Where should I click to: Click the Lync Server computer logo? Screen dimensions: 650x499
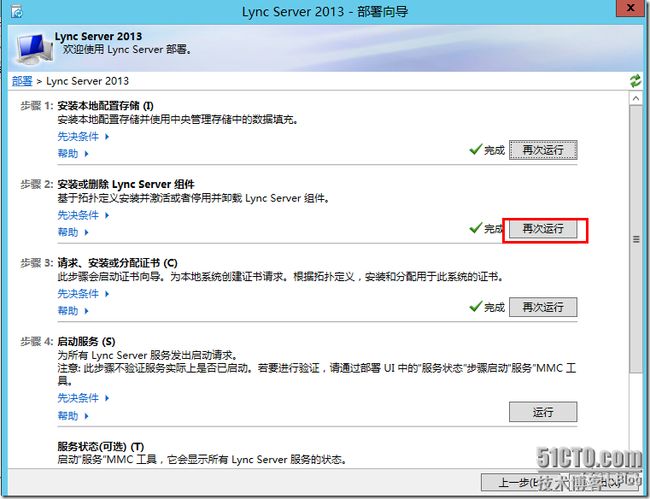tap(34, 49)
